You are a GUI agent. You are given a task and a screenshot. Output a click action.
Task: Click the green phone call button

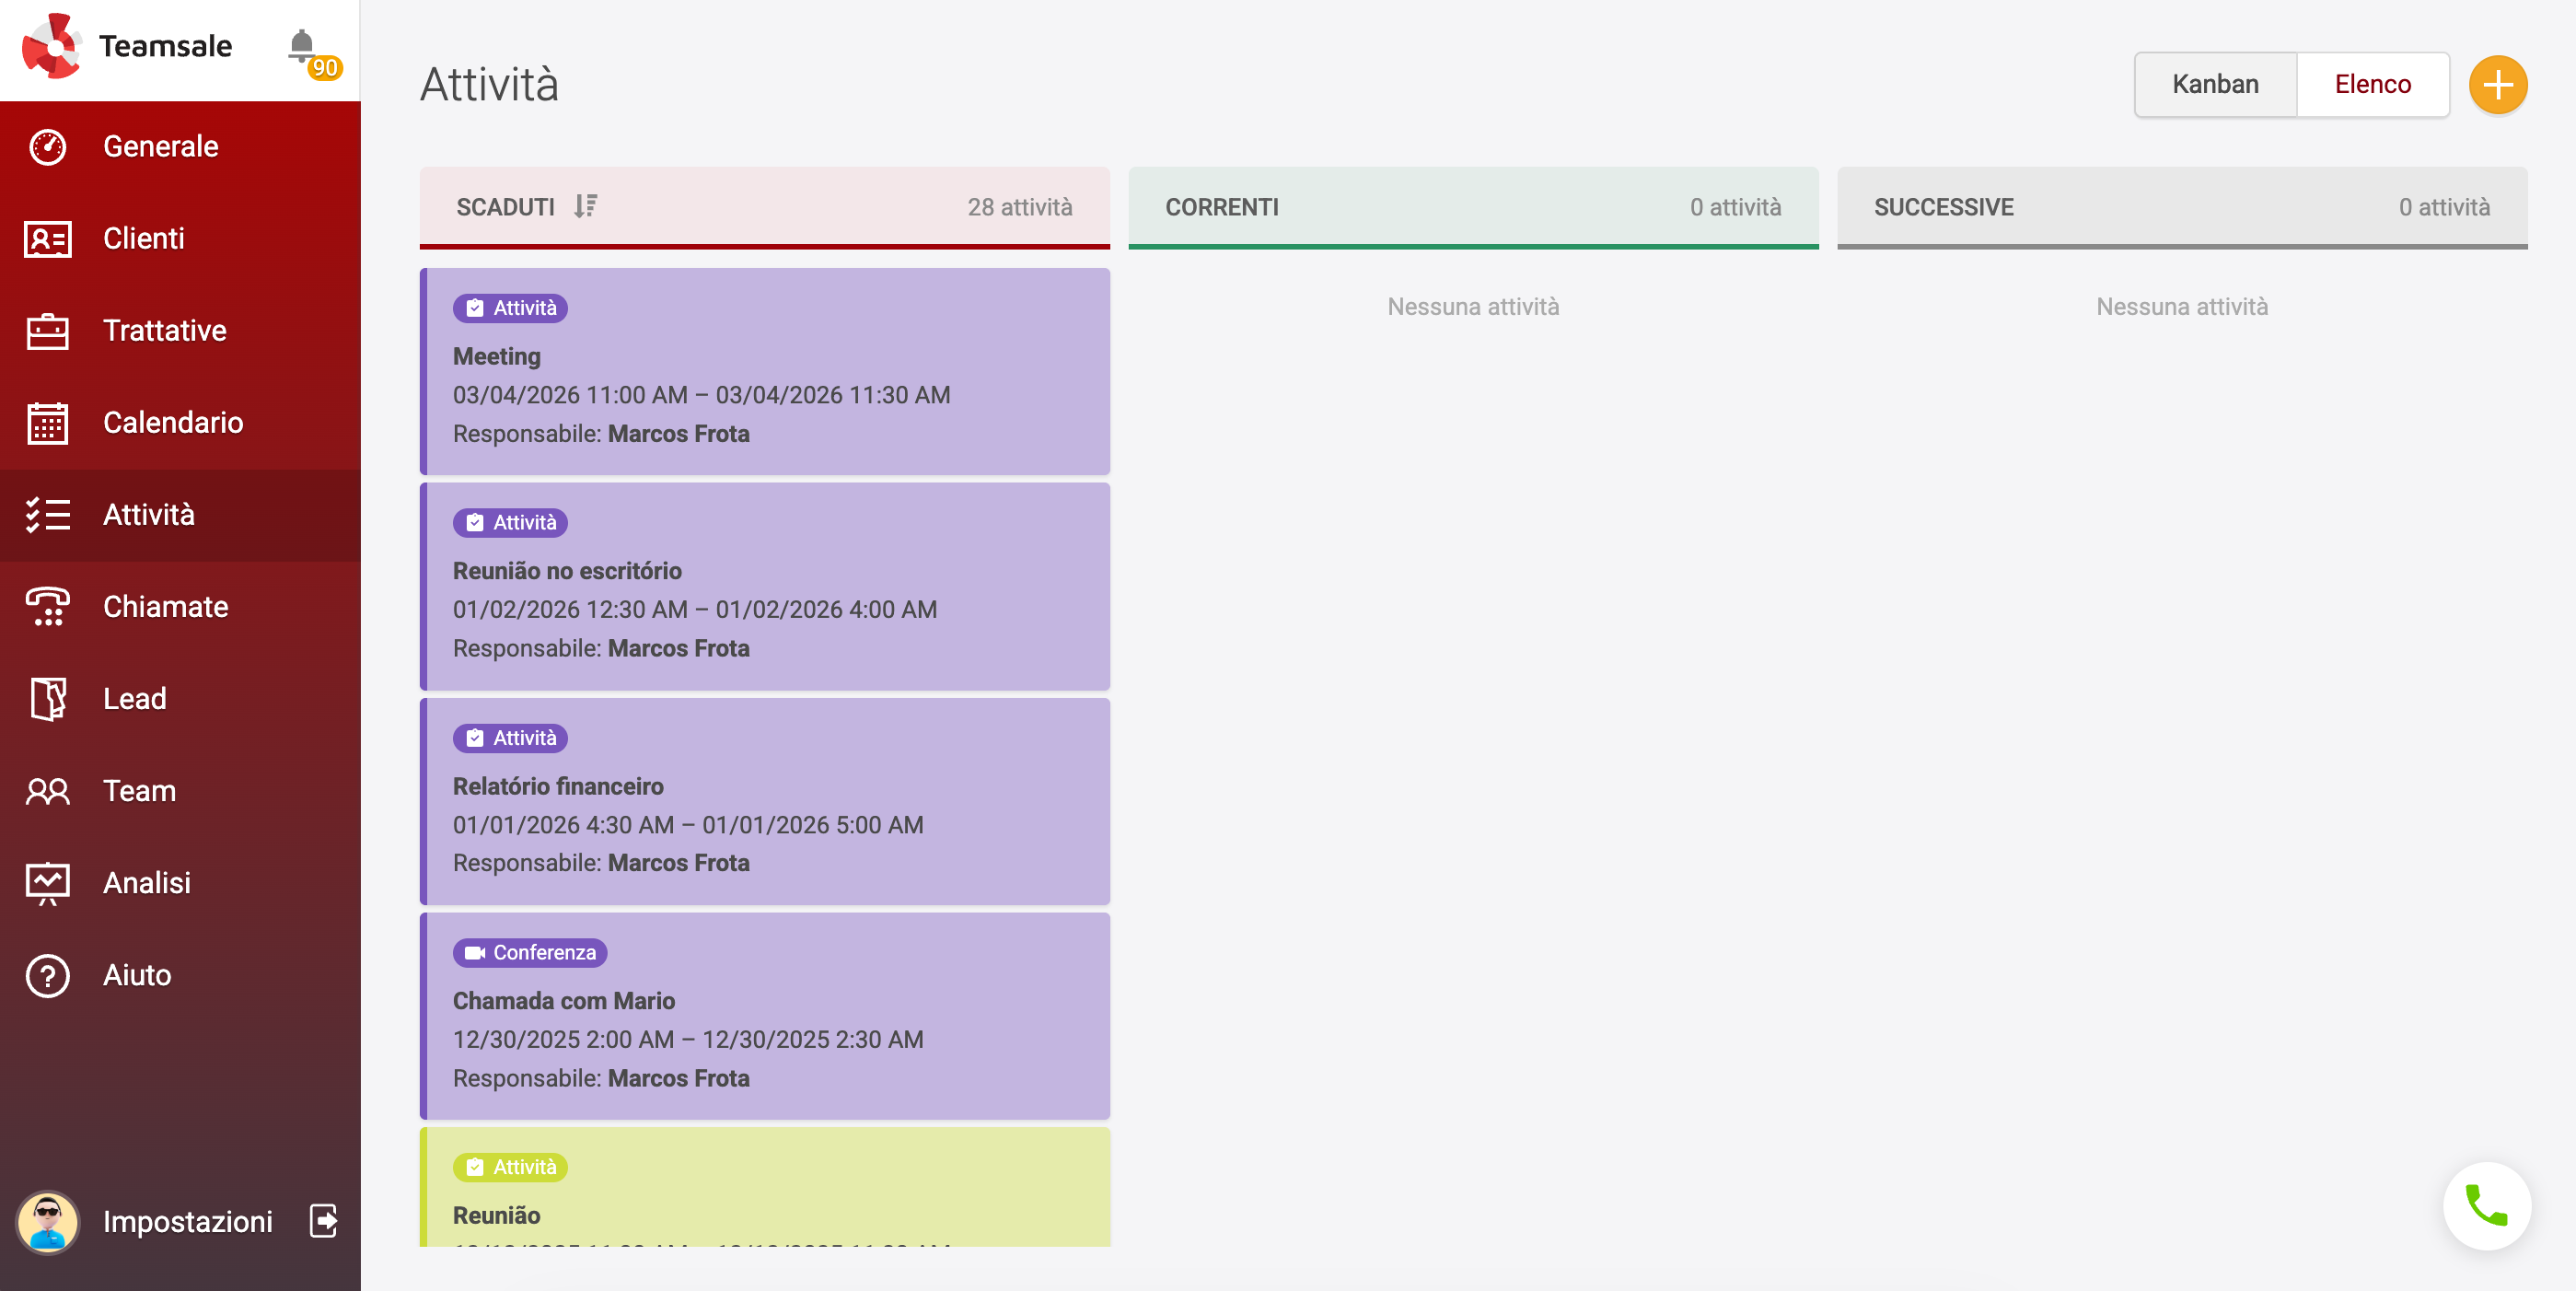[2486, 1206]
